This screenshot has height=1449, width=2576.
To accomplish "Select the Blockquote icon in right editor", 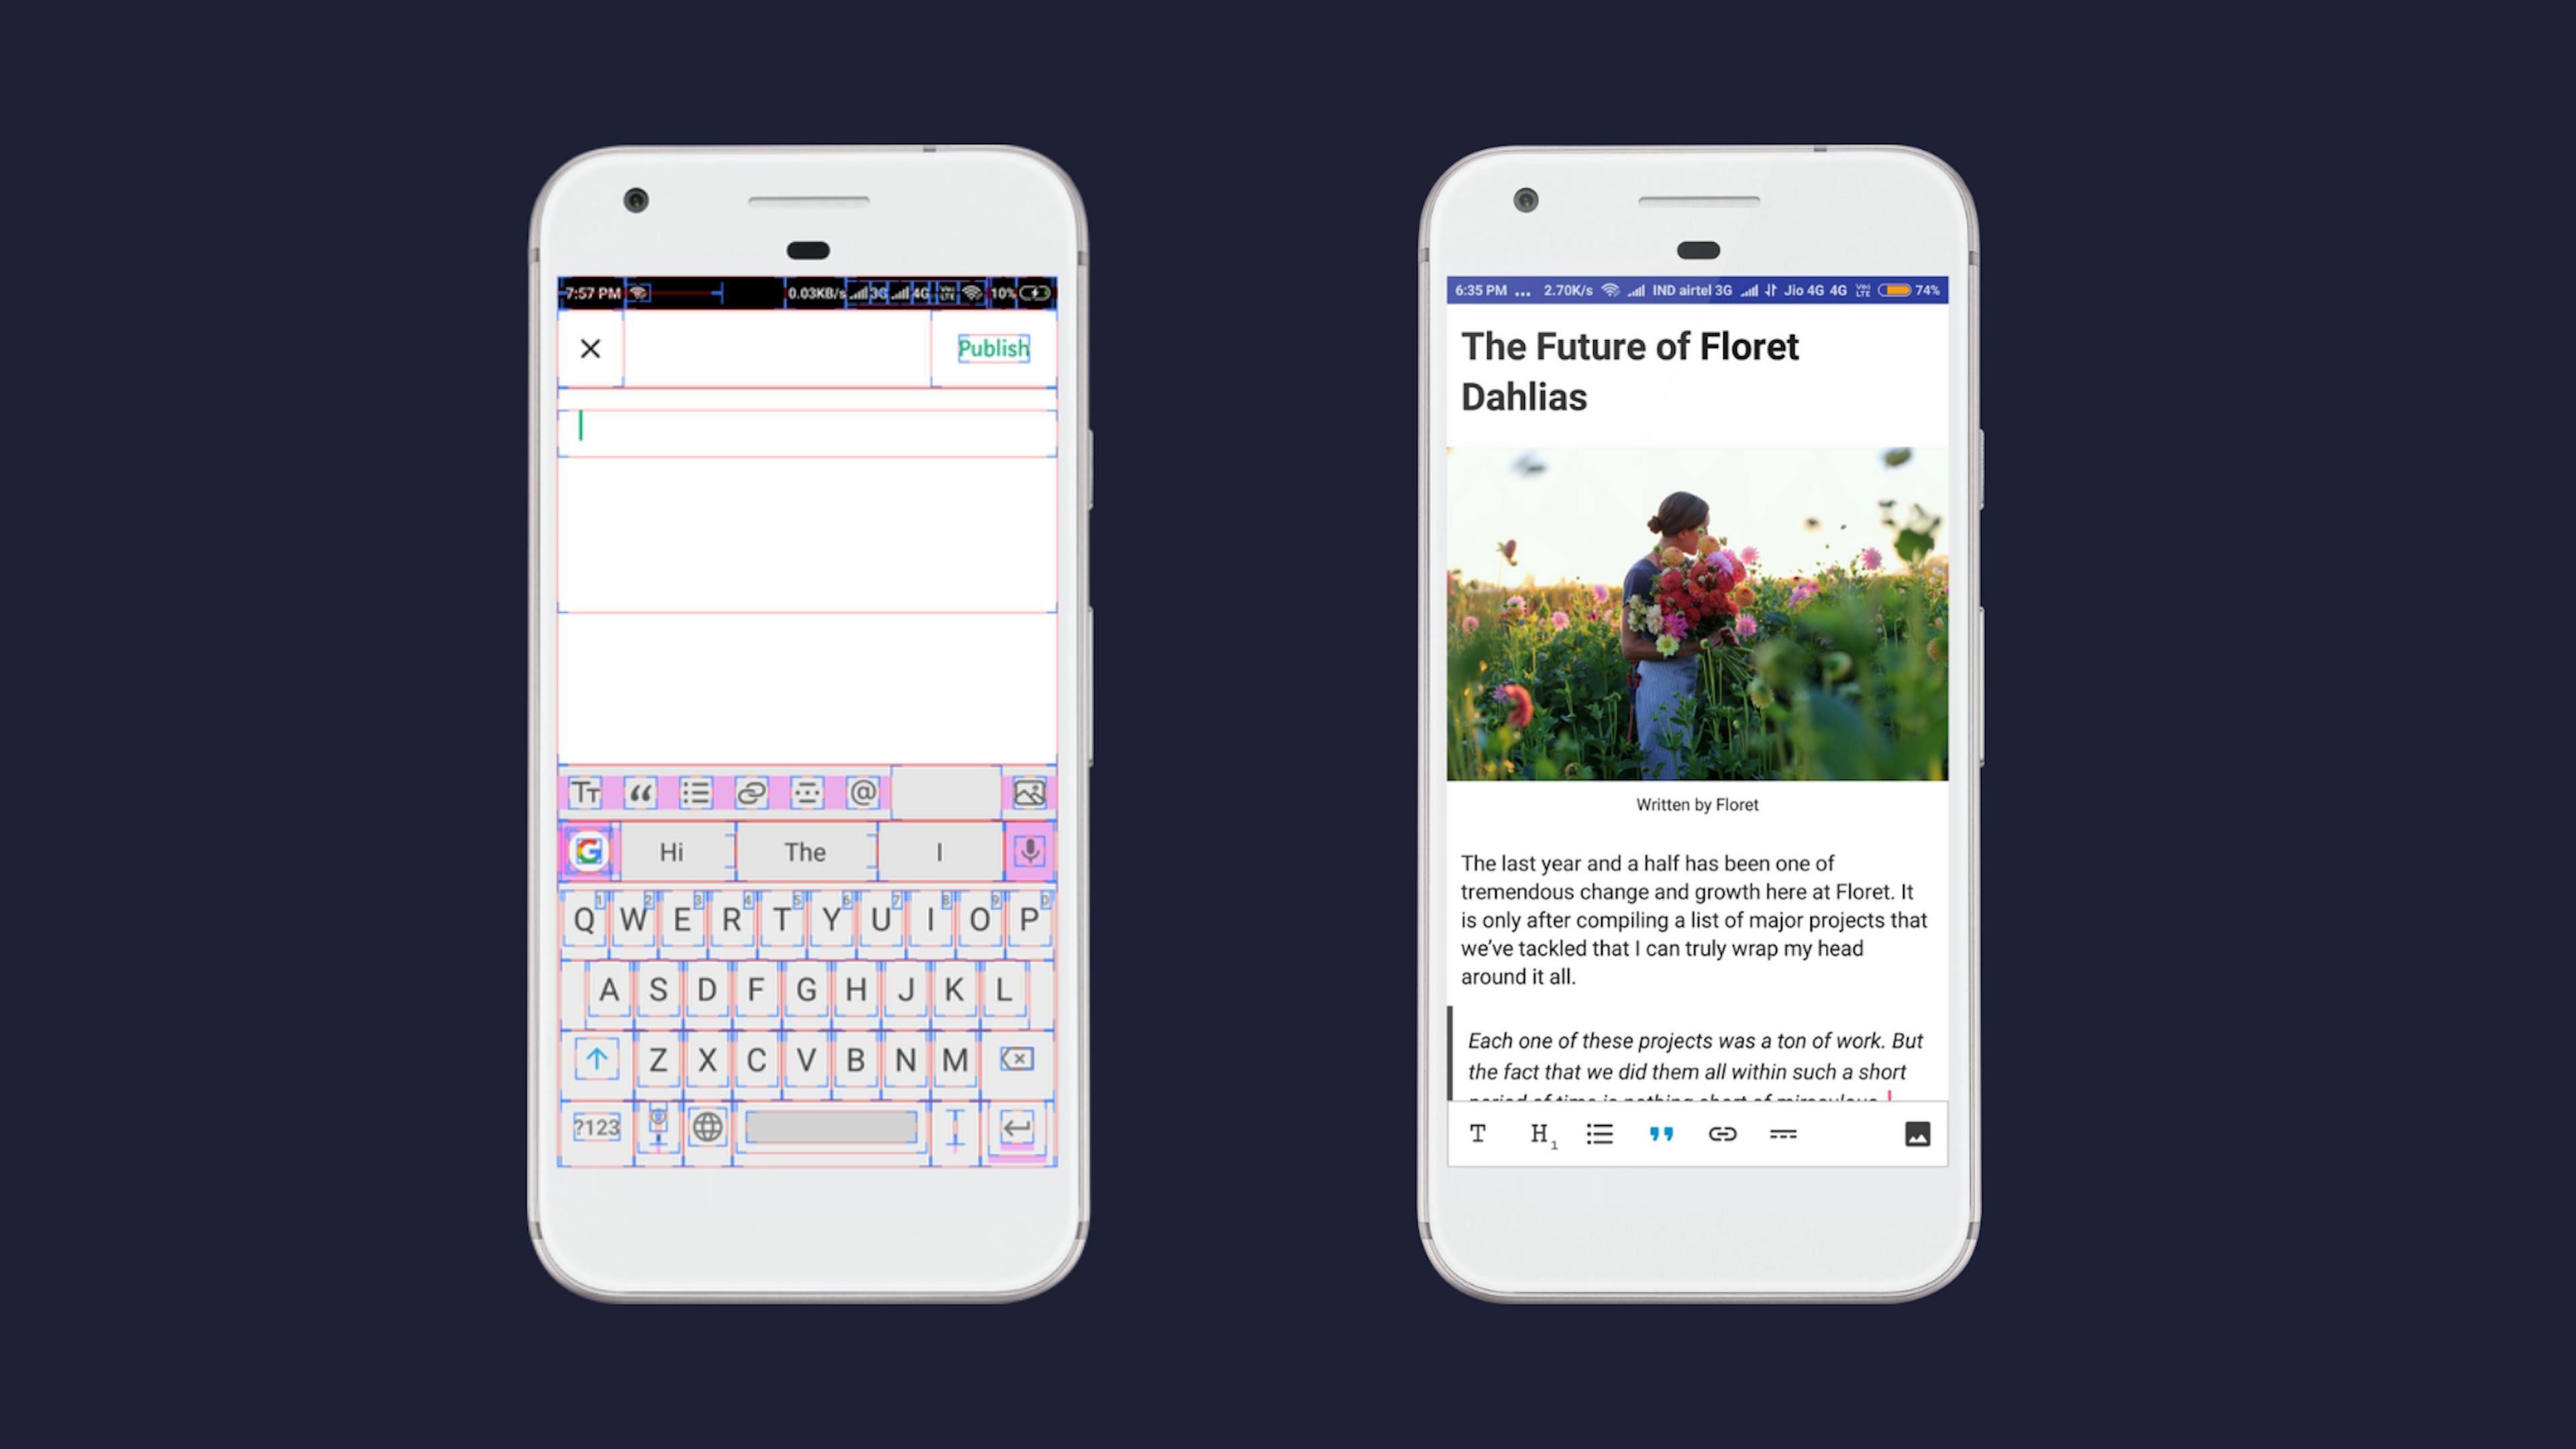I will 1660,1132.
